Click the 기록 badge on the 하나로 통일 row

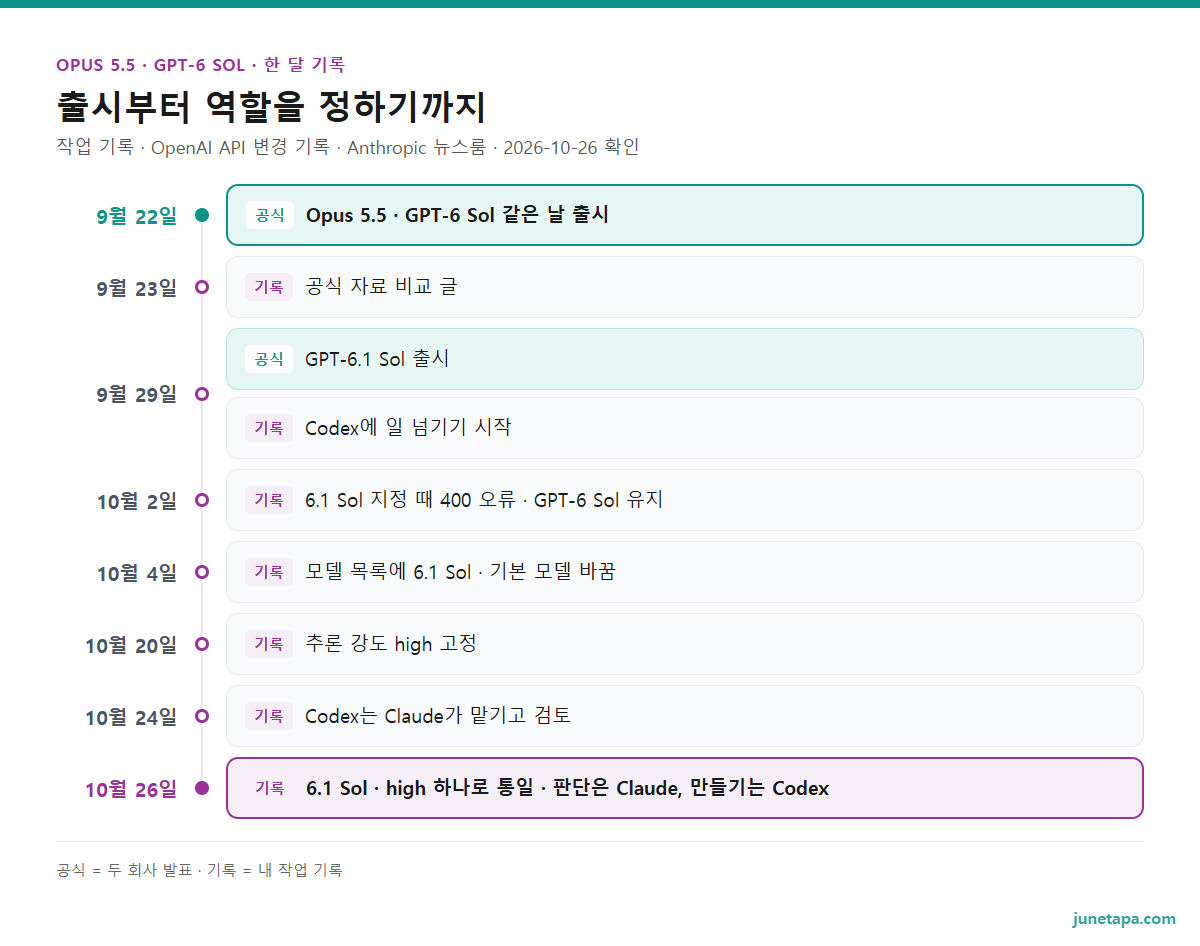pyautogui.click(x=270, y=788)
